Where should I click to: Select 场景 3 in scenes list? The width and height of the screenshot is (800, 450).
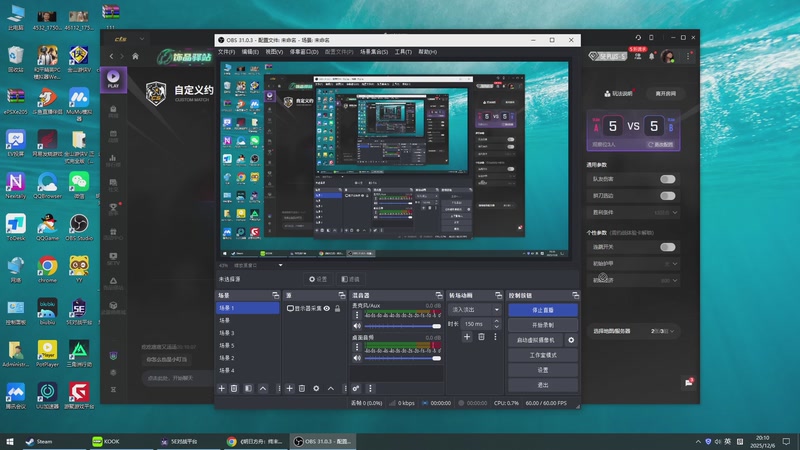247,333
